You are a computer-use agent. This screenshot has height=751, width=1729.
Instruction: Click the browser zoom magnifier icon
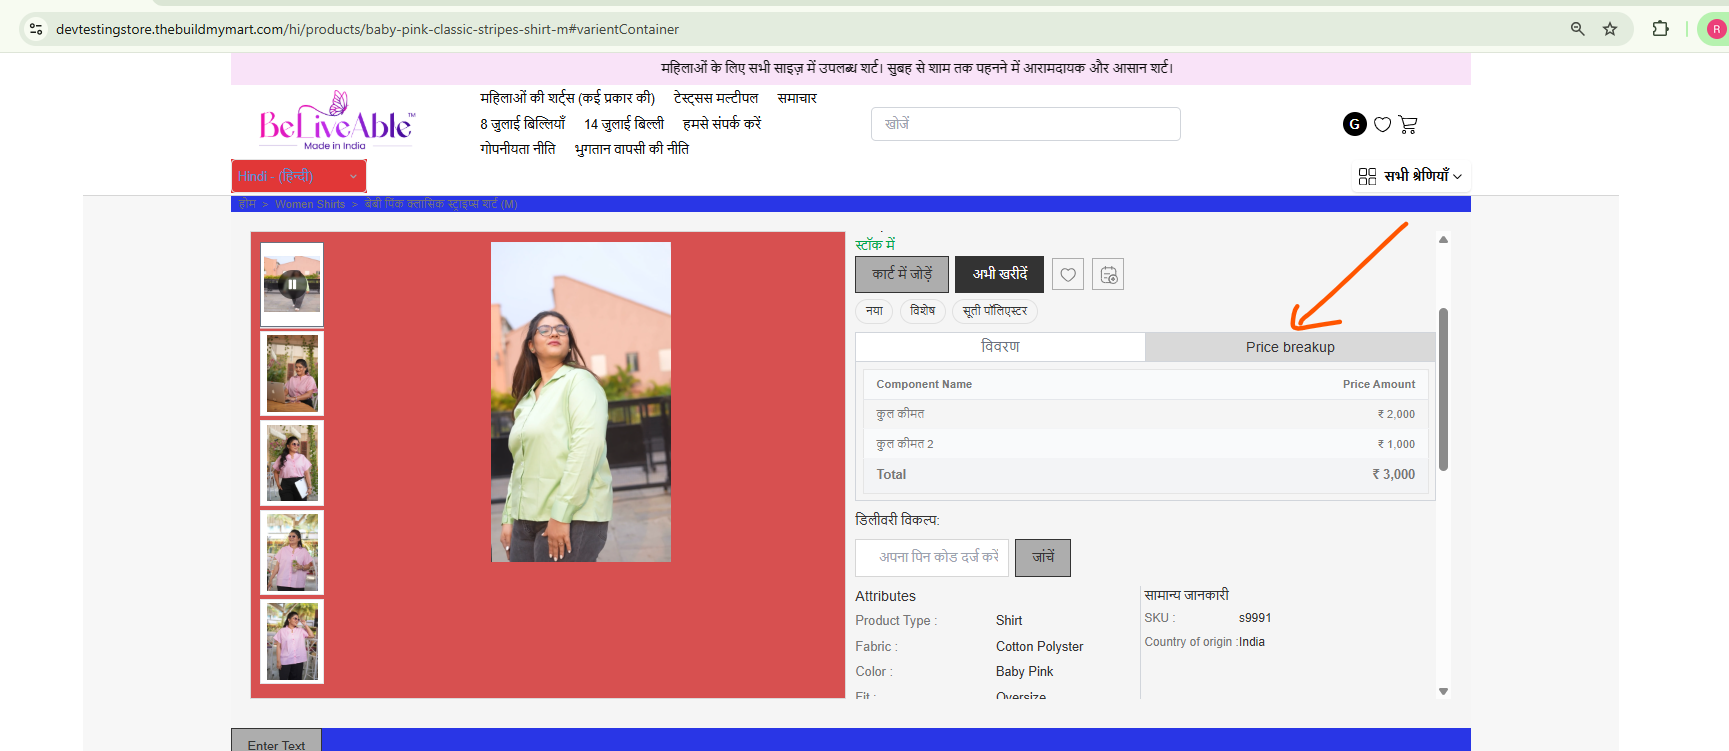(1578, 29)
